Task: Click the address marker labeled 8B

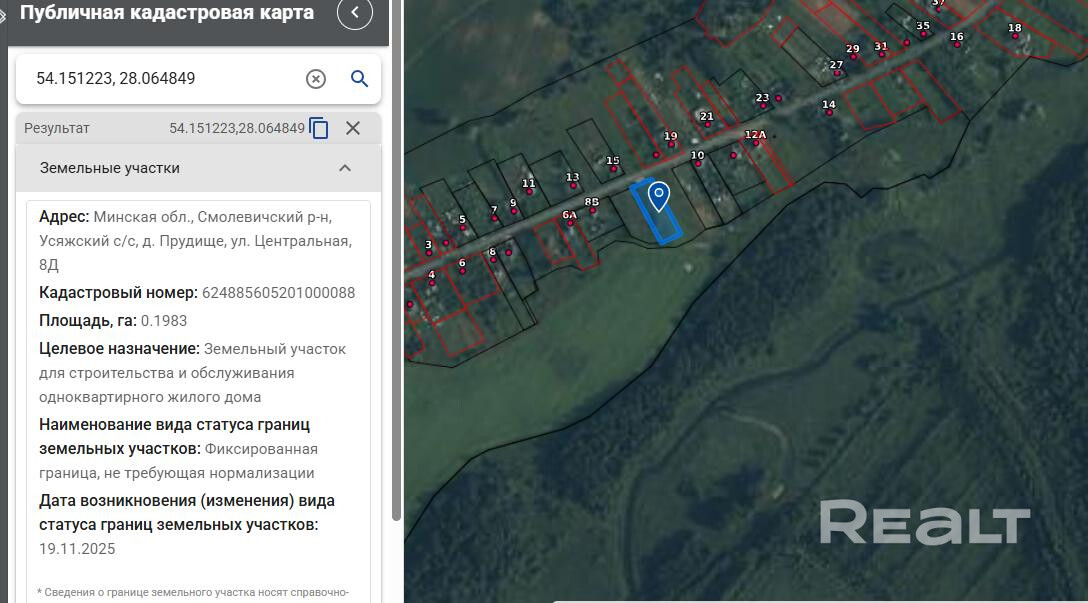Action: [x=592, y=210]
